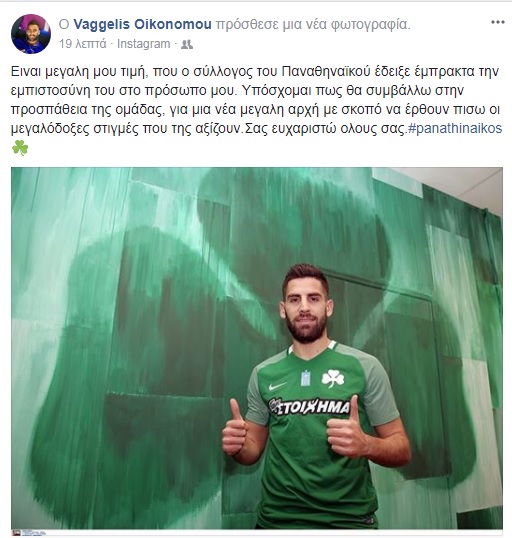This screenshot has height=538, width=512.
Task: Click the player's right thumbs-up hand
Action: click(x=235, y=429)
